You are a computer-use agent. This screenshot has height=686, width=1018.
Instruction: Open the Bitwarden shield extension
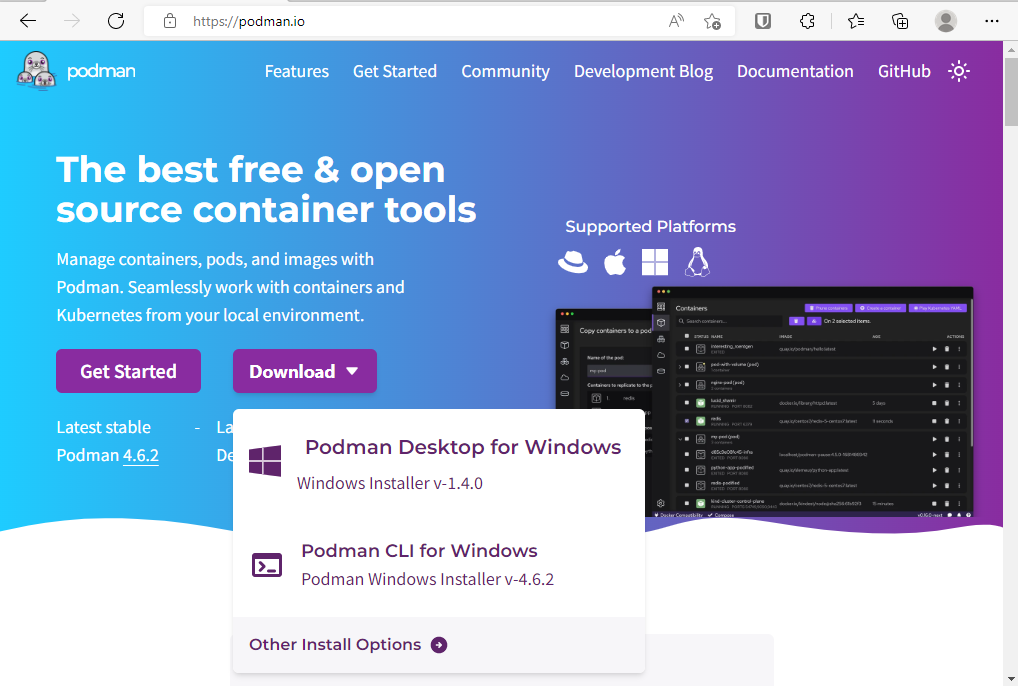coord(763,21)
